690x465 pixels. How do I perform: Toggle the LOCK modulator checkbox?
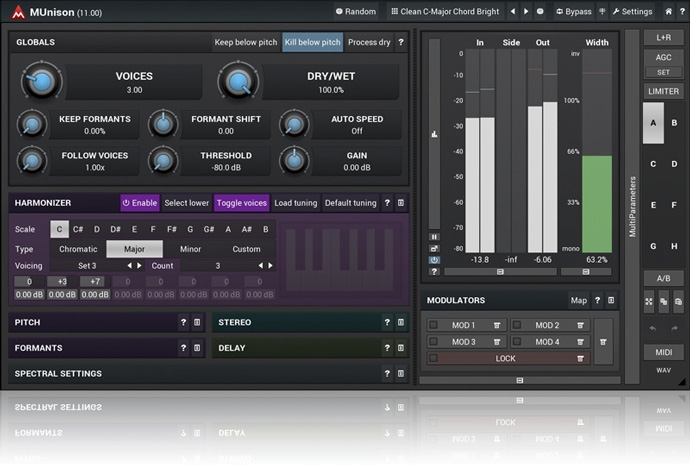pos(434,358)
